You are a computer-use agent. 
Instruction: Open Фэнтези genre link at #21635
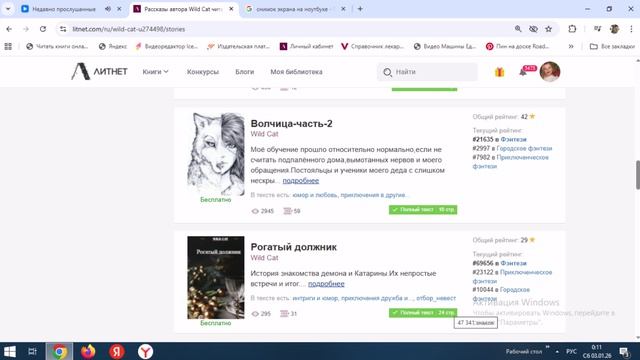[513, 139]
